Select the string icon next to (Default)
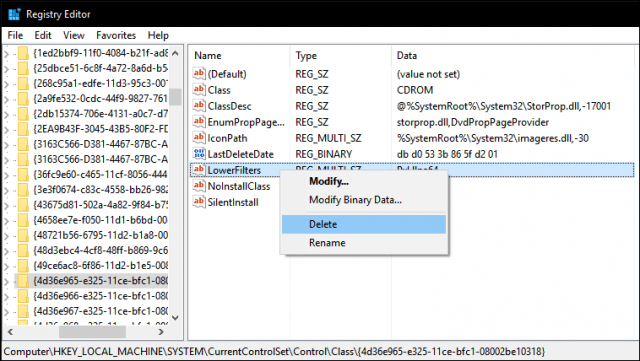The width and height of the screenshot is (640, 361). [199, 74]
